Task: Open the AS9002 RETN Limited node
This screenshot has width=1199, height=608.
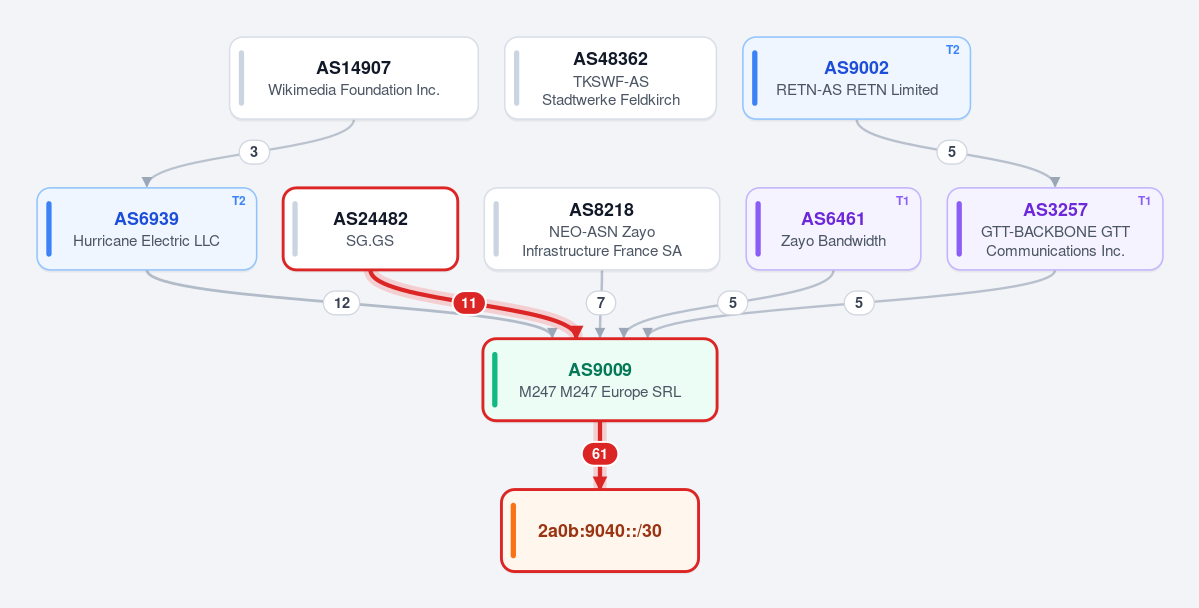Action: (x=856, y=78)
